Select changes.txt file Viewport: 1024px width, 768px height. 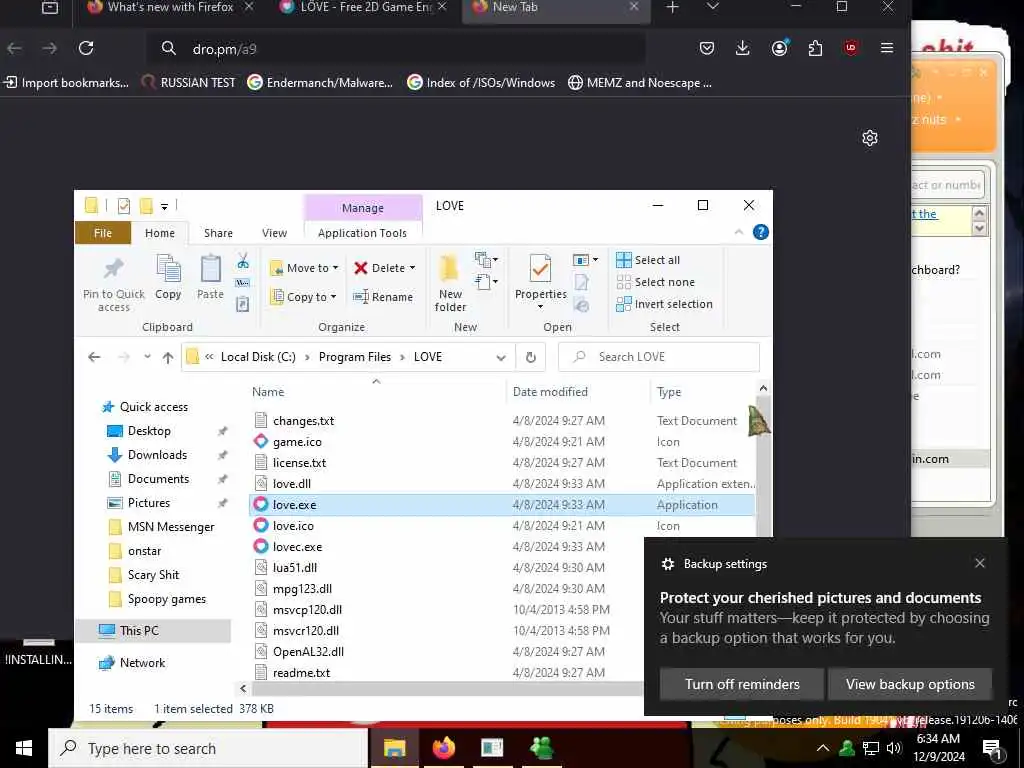tap(303, 421)
